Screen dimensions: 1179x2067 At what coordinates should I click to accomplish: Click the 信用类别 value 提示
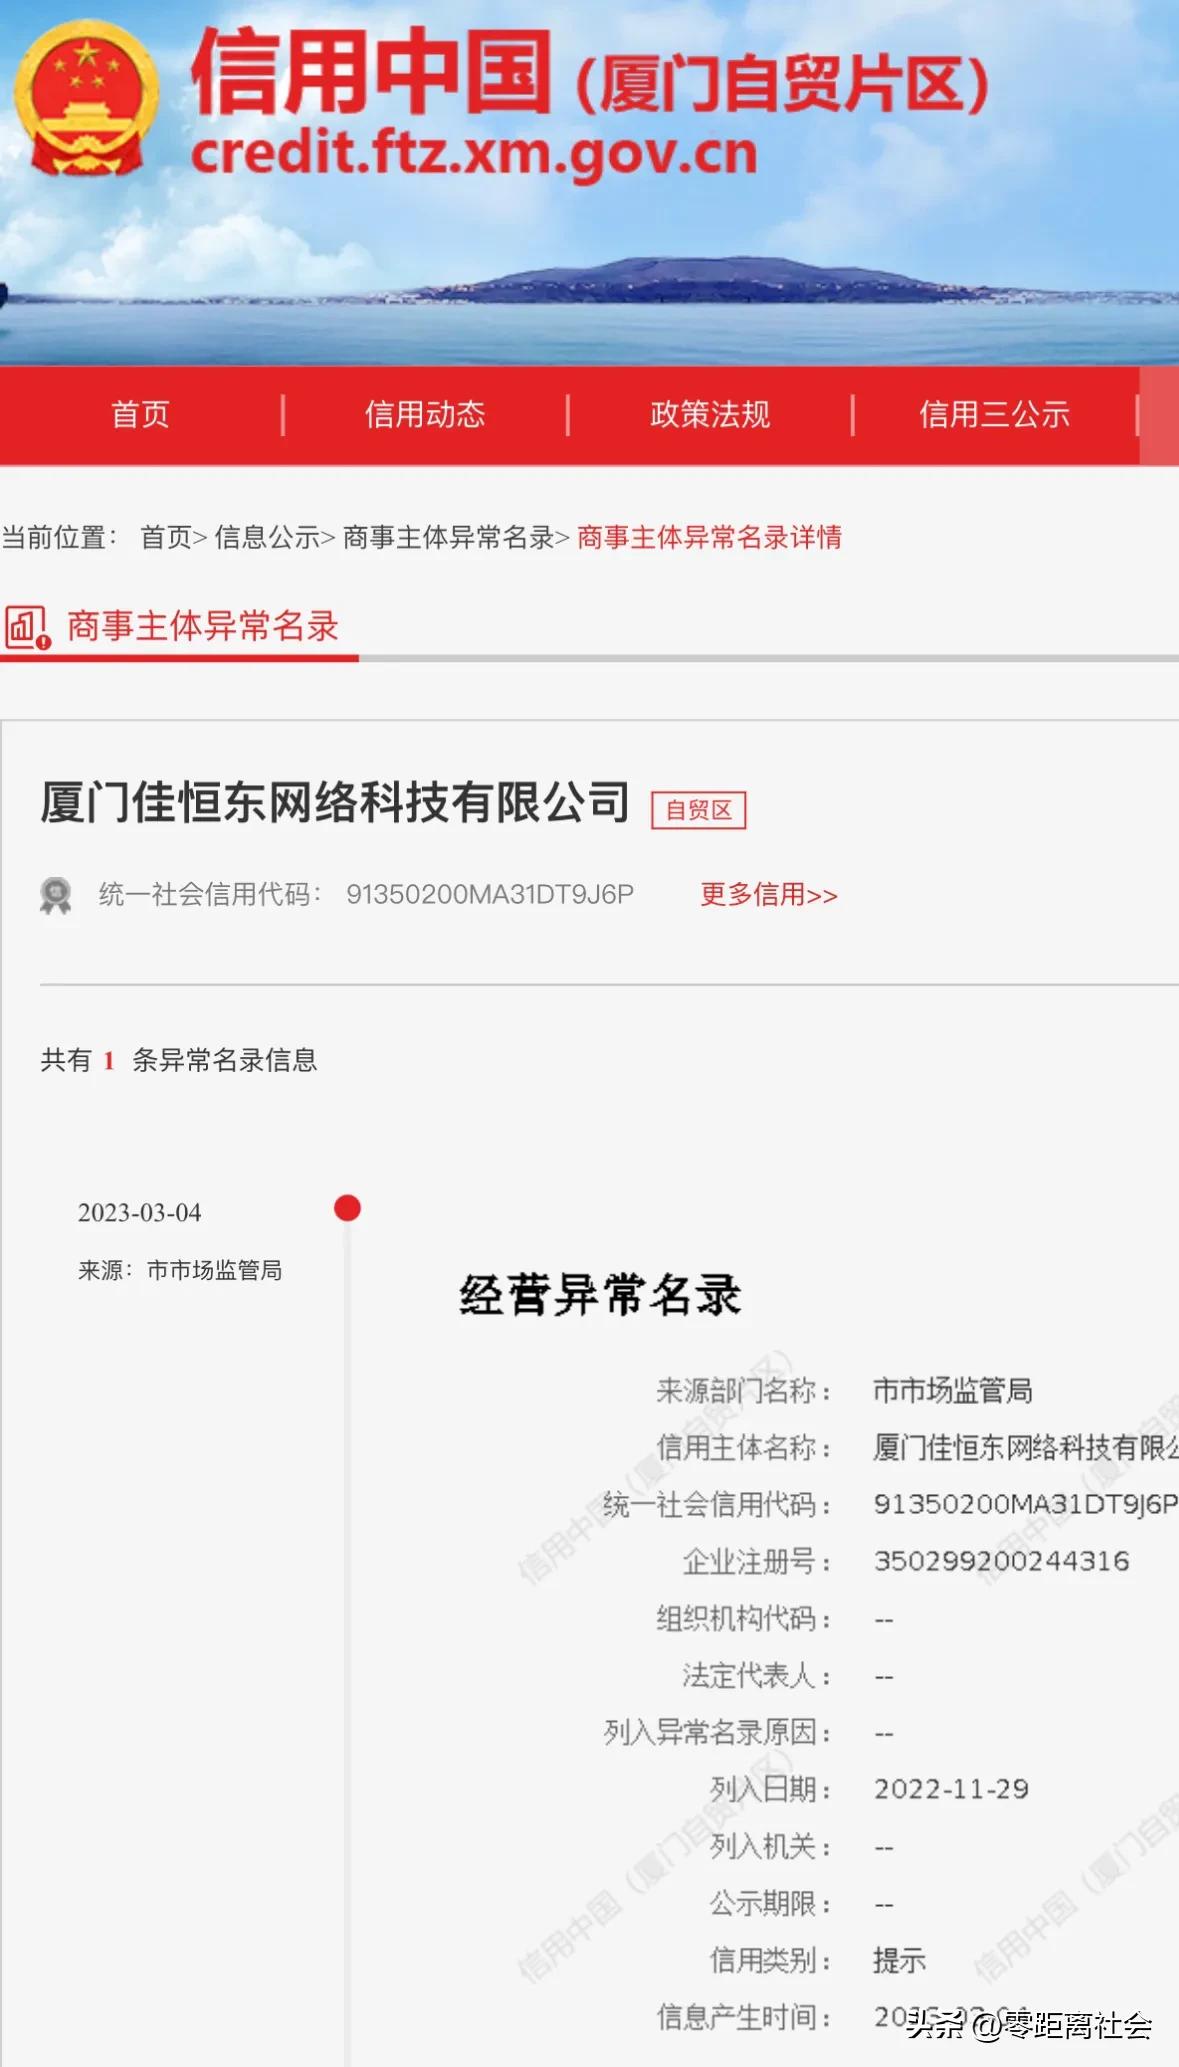click(899, 1960)
